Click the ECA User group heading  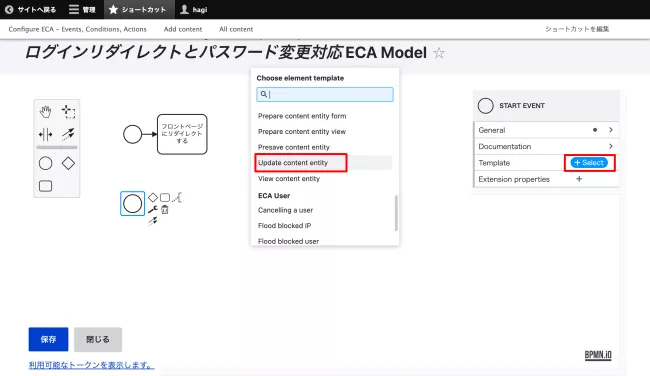pyautogui.click(x=274, y=196)
